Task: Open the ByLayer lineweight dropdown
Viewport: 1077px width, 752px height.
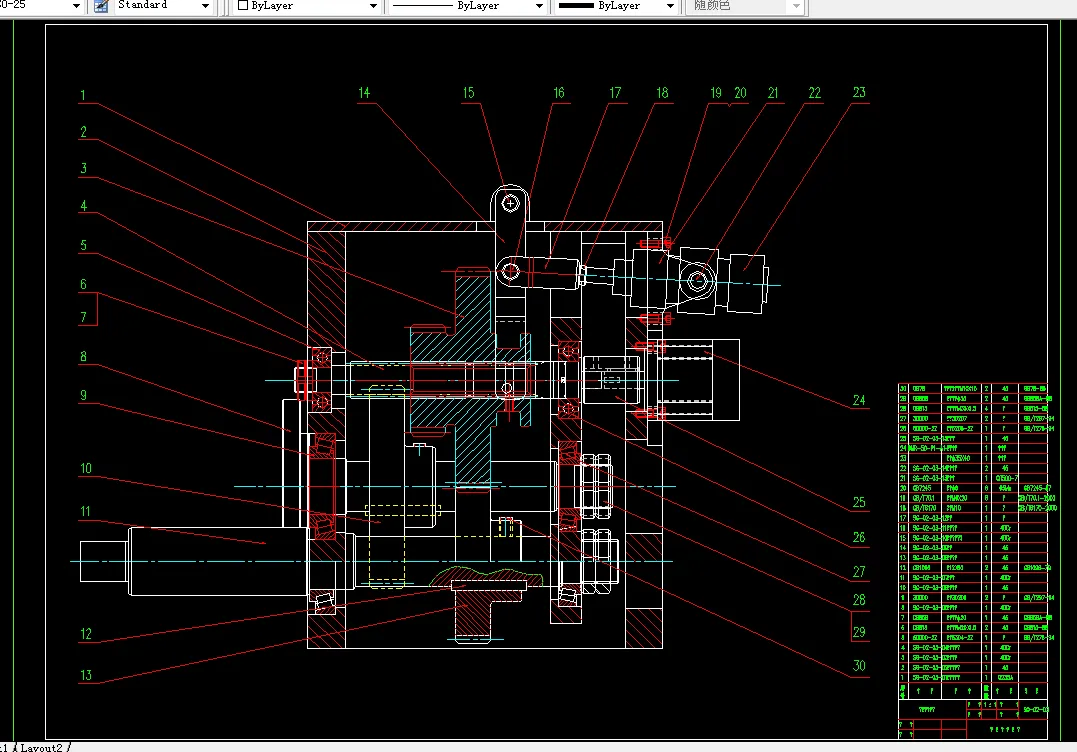Action: point(670,6)
